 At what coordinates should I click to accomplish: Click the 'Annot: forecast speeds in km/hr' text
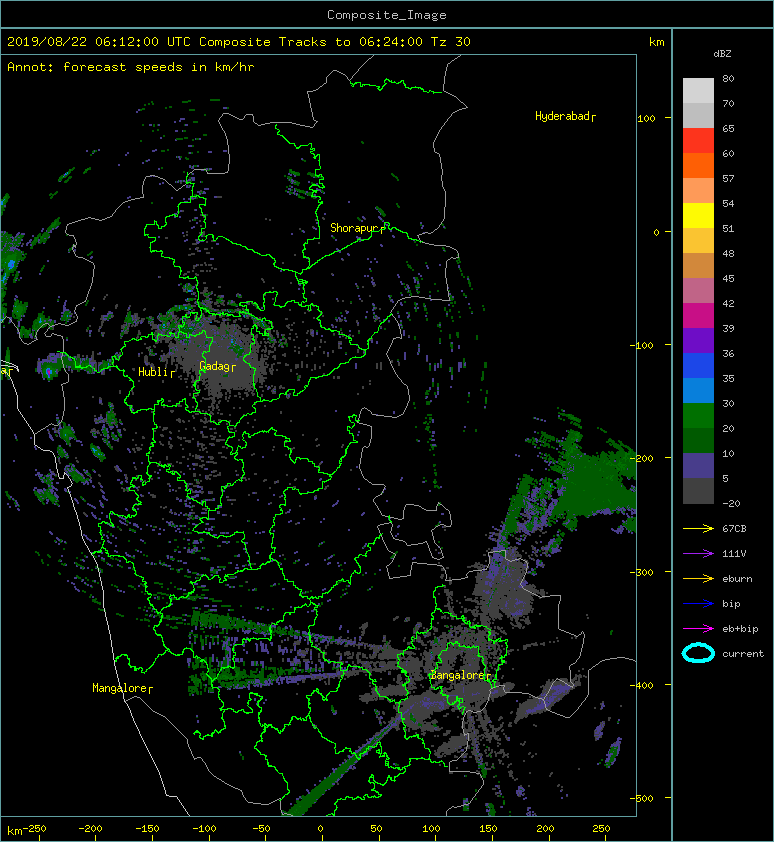[131, 67]
